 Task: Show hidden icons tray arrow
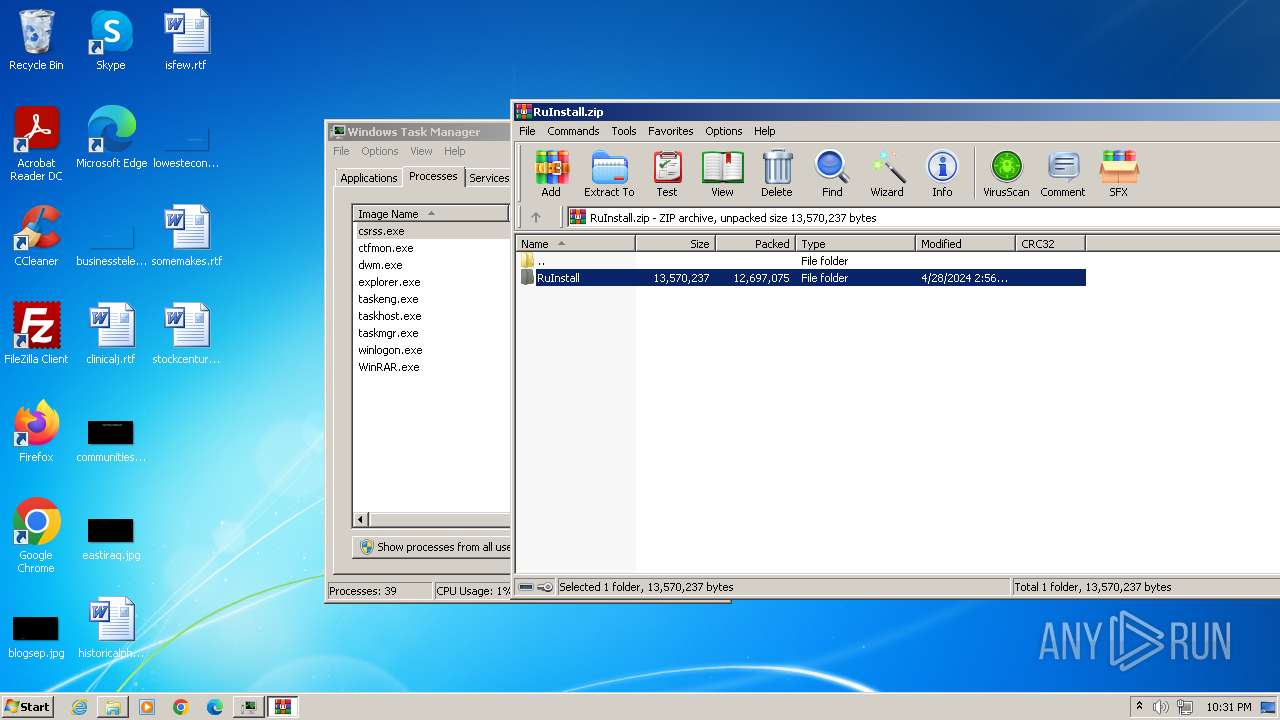1139,707
